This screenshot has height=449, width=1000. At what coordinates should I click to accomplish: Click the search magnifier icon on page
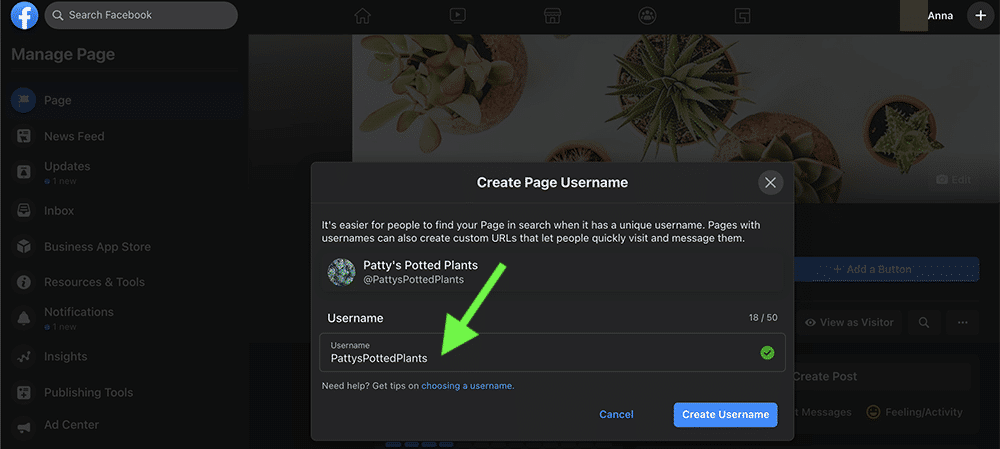point(924,322)
